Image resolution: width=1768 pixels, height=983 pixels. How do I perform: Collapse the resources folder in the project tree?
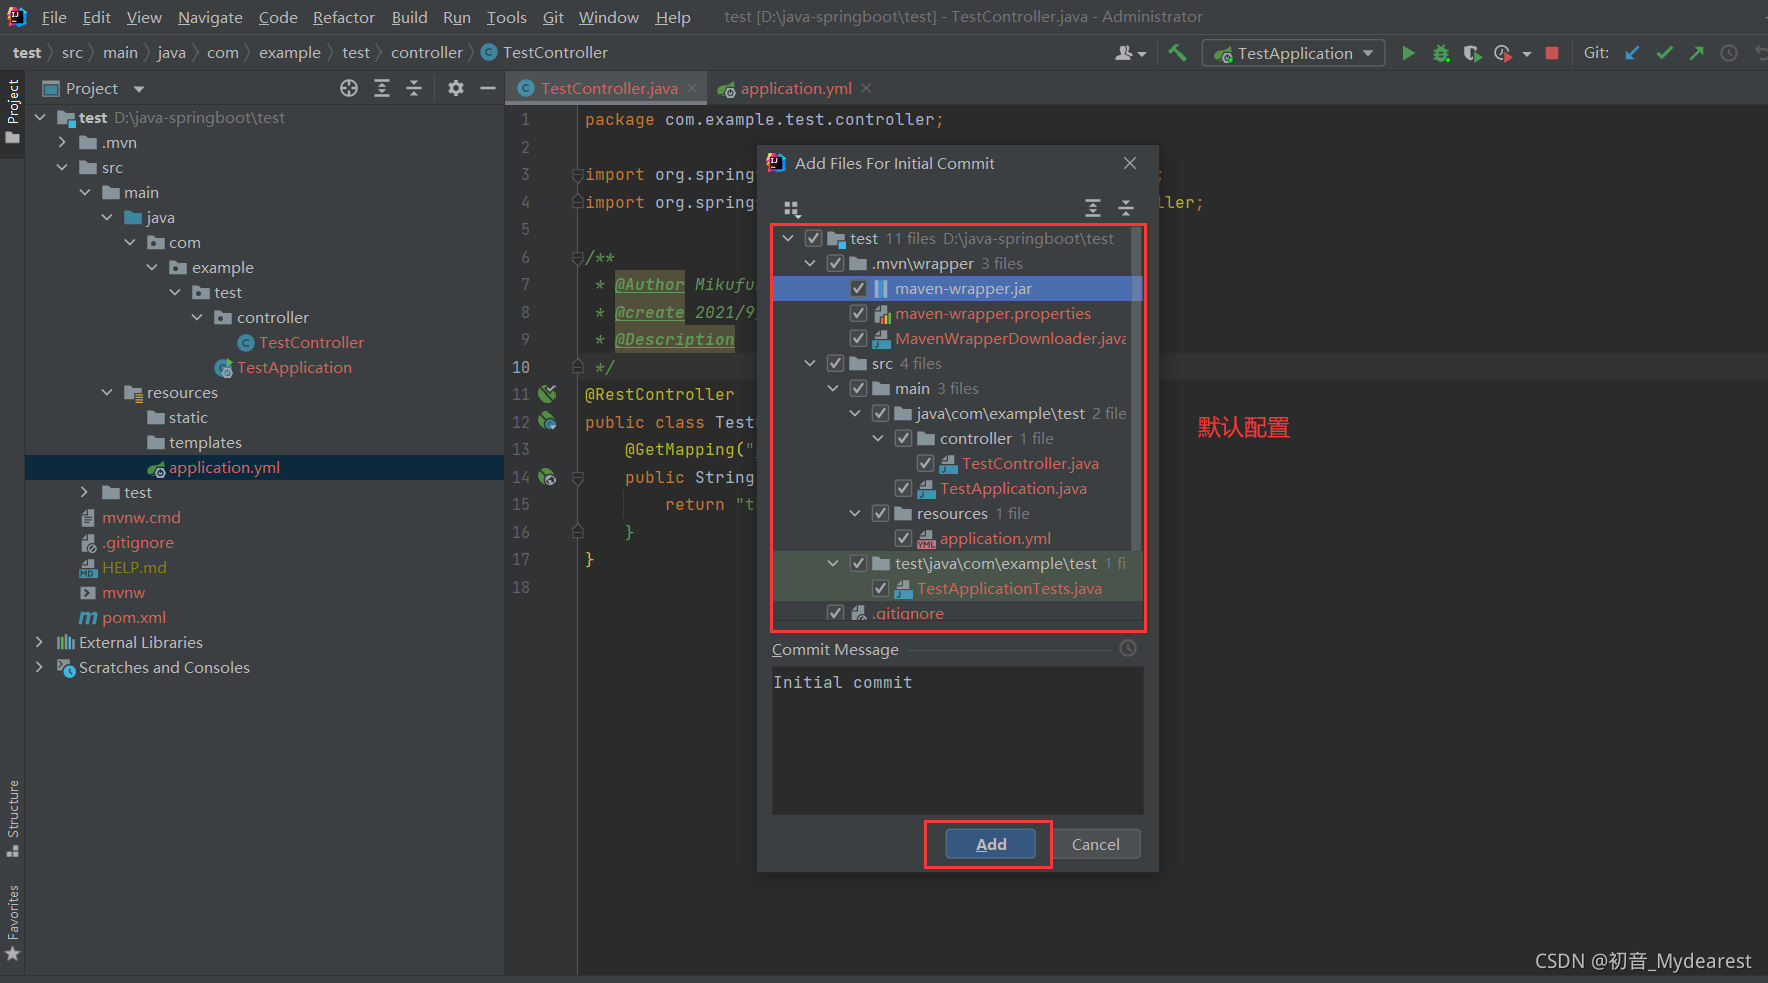click(x=107, y=392)
